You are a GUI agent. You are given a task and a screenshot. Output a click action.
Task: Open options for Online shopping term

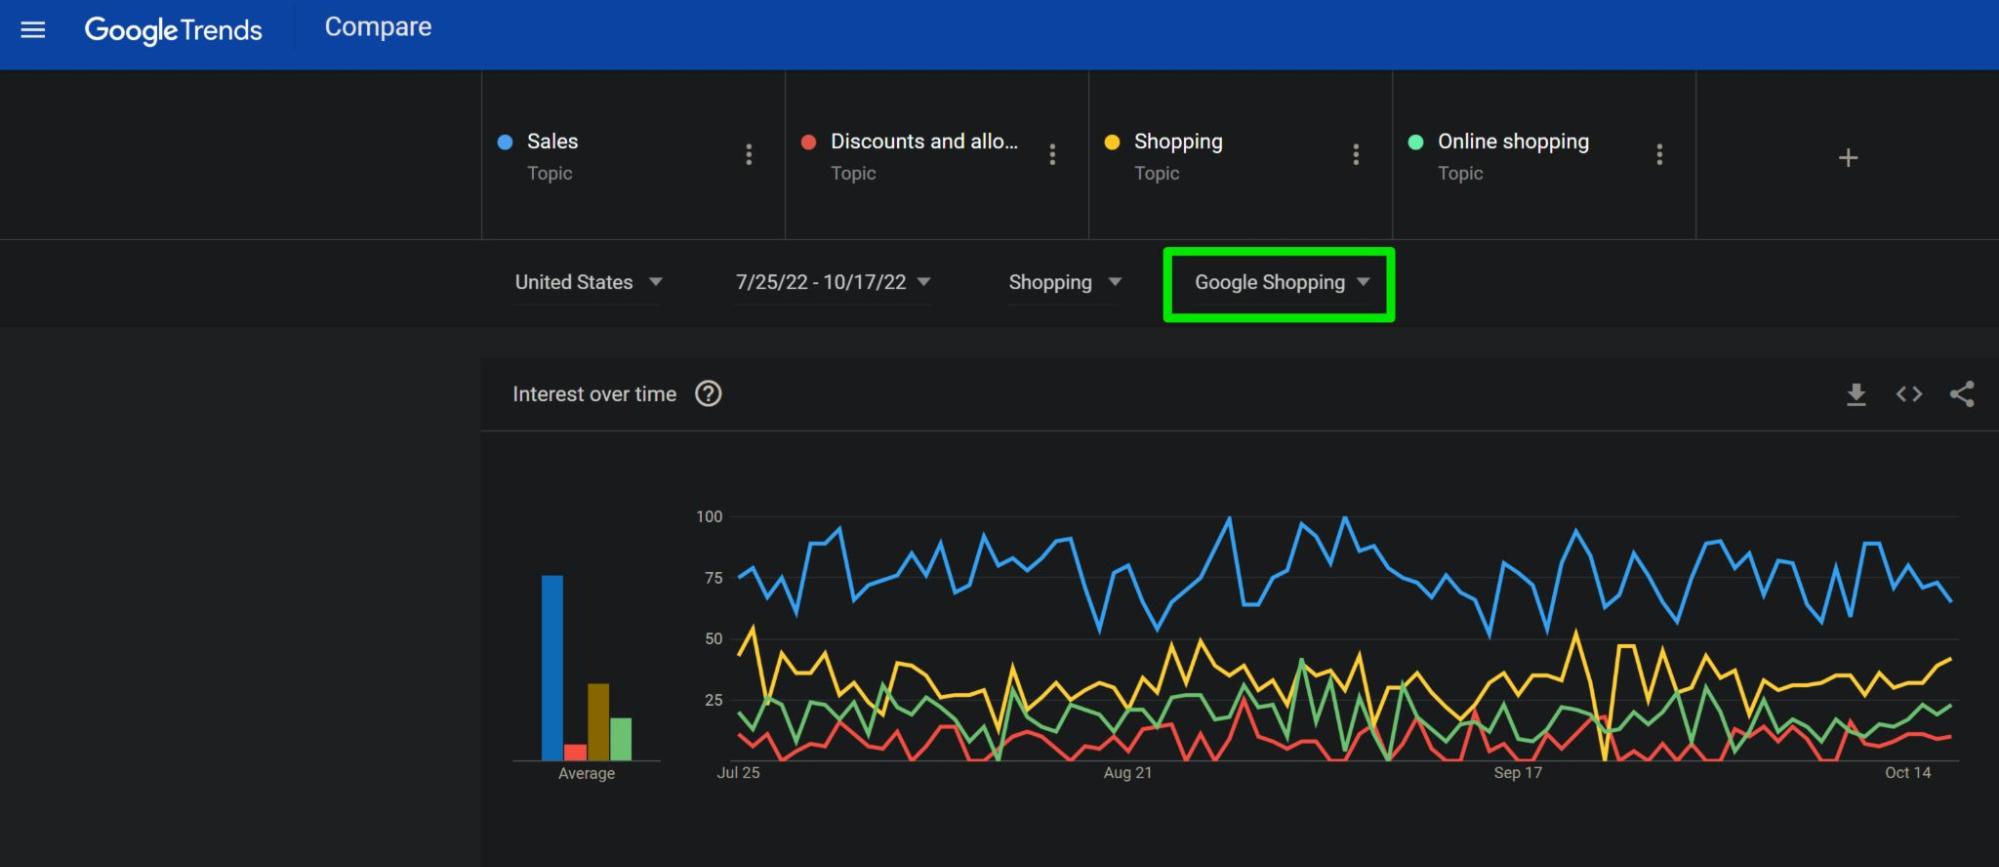pyautogui.click(x=1659, y=154)
